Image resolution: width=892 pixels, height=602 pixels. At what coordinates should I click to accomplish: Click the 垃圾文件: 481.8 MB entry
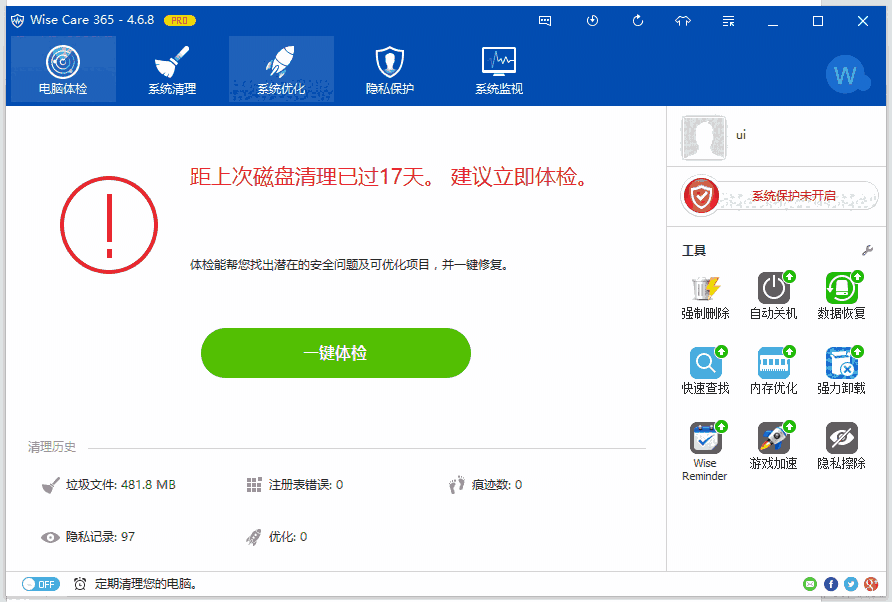click(x=109, y=485)
